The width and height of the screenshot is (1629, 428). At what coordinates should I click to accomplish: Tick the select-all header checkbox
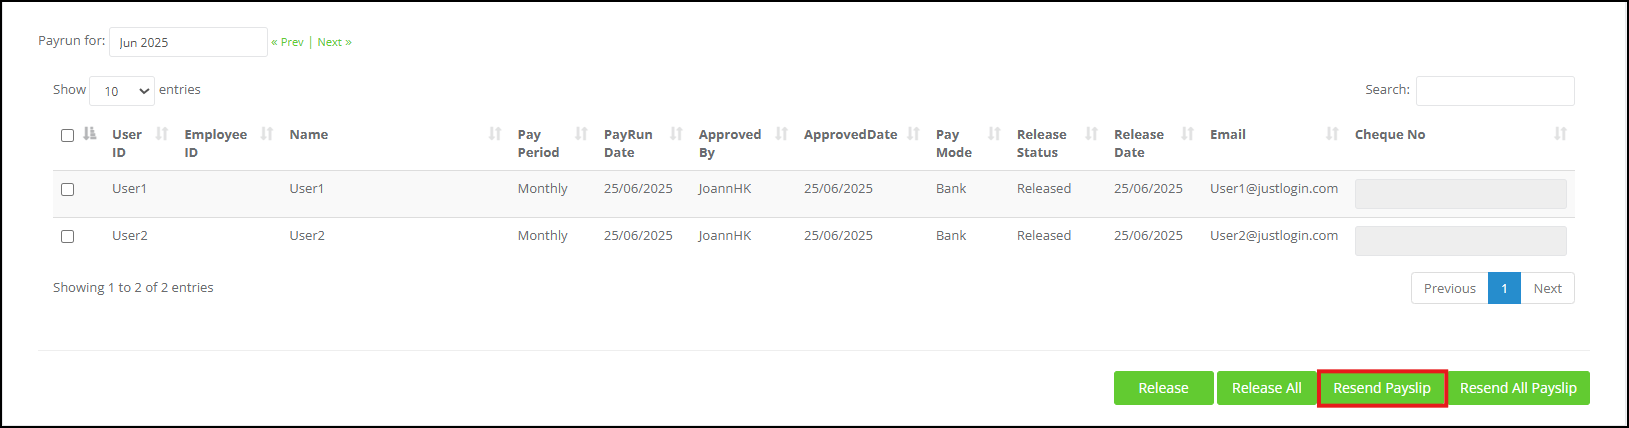pos(67,135)
